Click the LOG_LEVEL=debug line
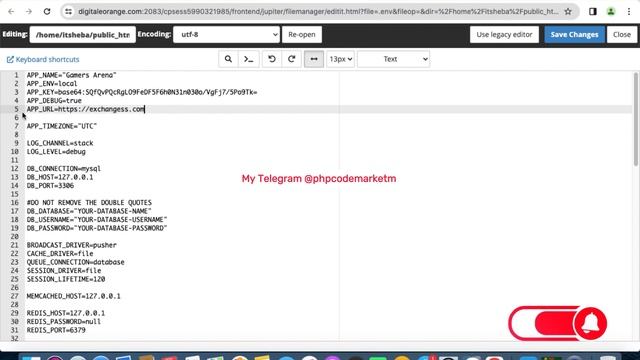 tap(56, 152)
